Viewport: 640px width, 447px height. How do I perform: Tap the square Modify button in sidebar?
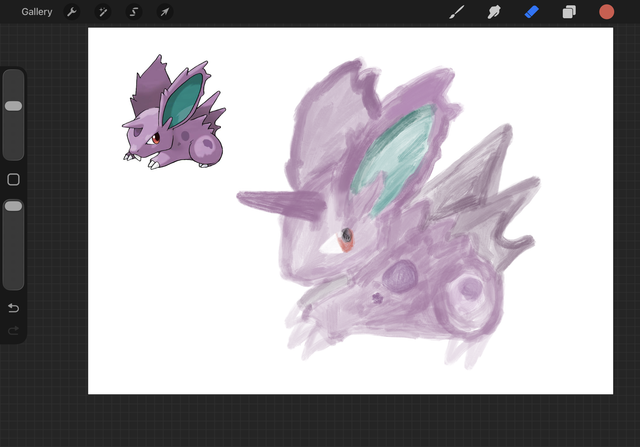[x=13, y=179]
